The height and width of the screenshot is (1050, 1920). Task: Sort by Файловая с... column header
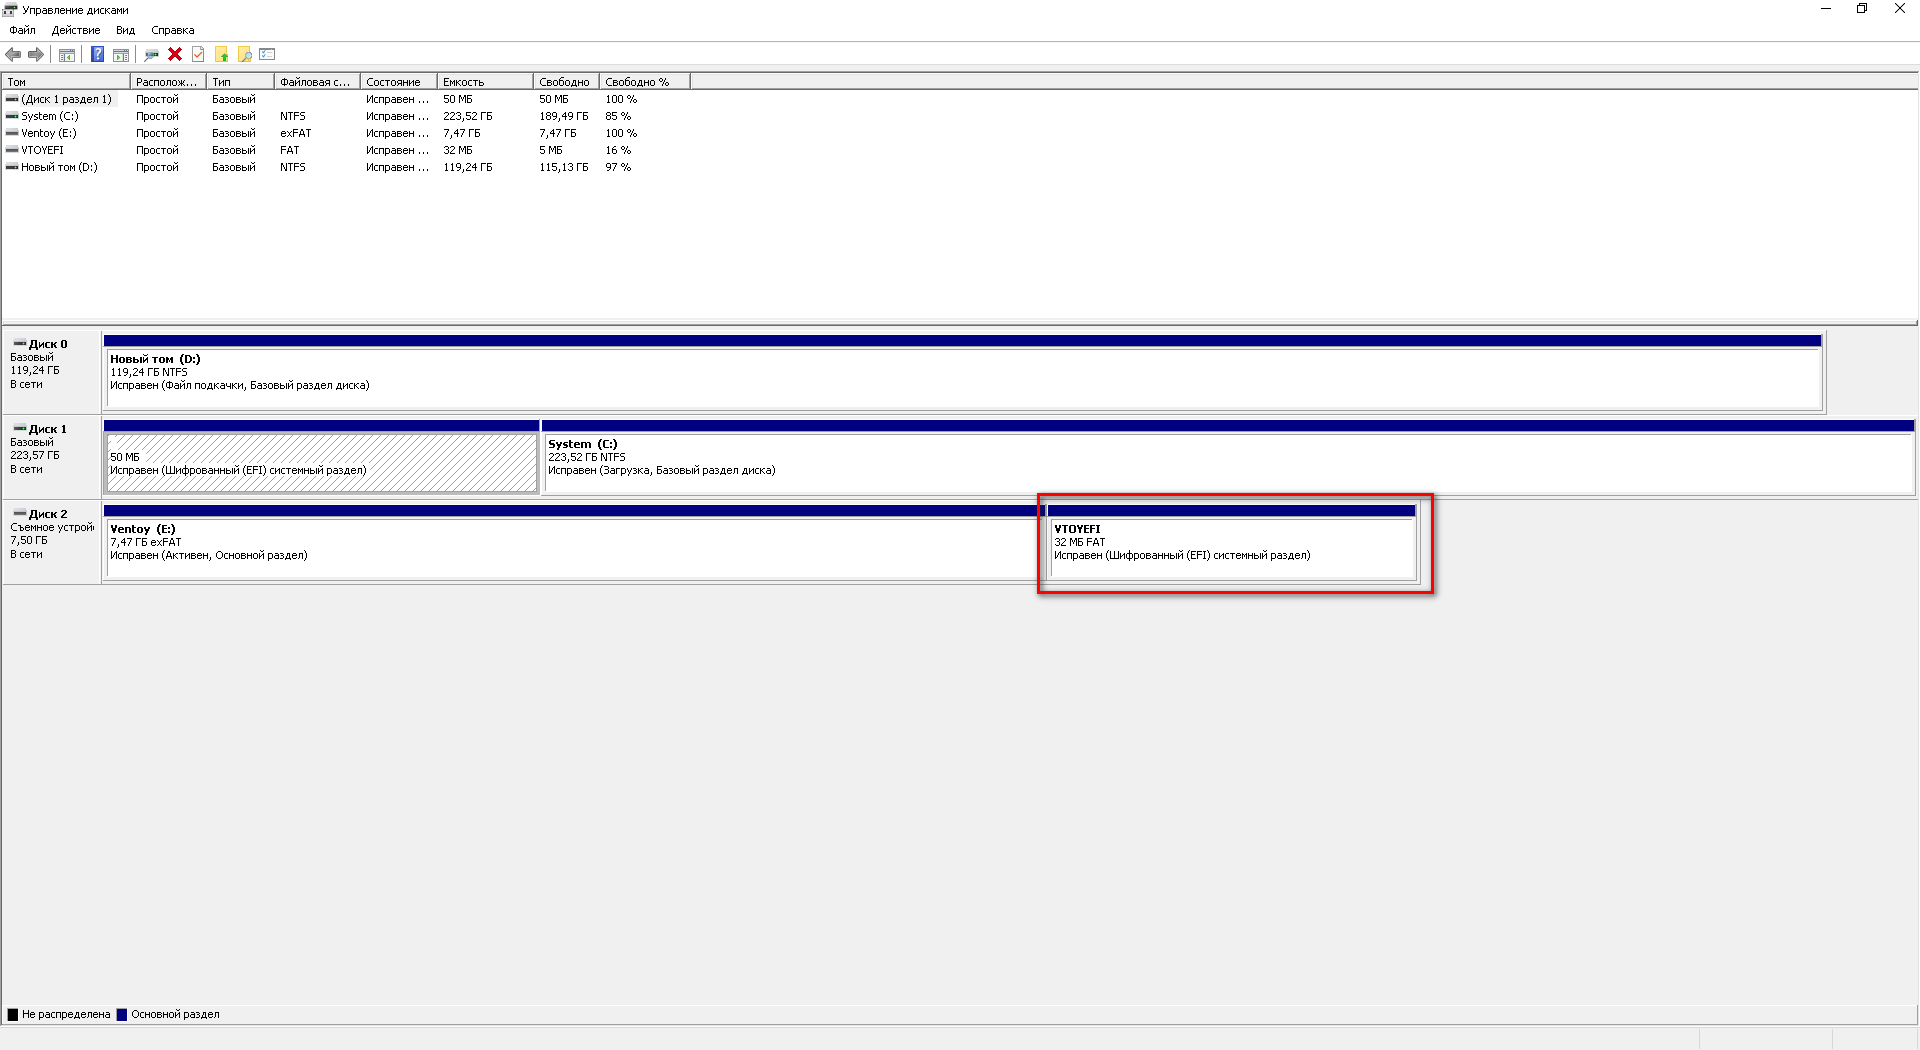click(317, 82)
